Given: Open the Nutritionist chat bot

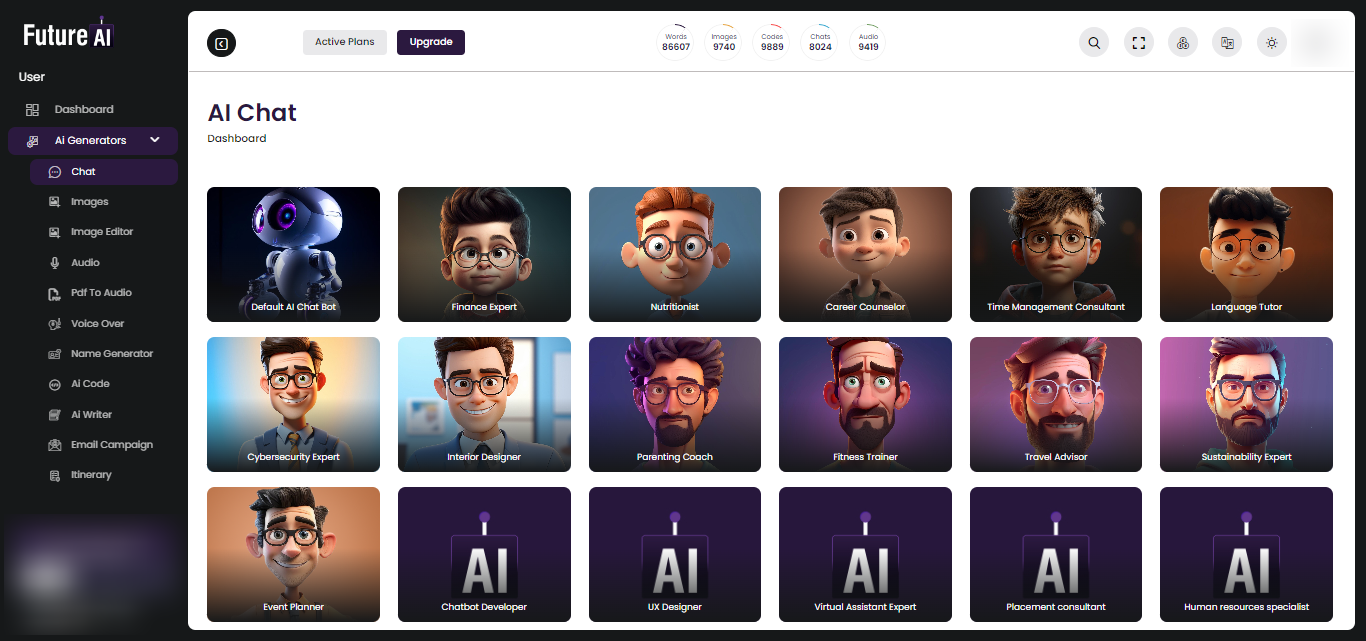Looking at the screenshot, I should pos(674,254).
